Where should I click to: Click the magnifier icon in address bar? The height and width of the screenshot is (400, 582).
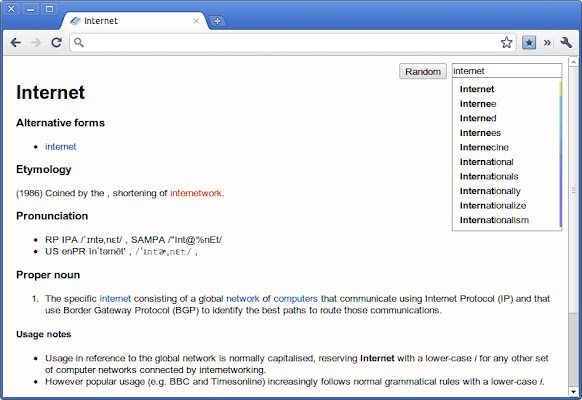[79, 43]
